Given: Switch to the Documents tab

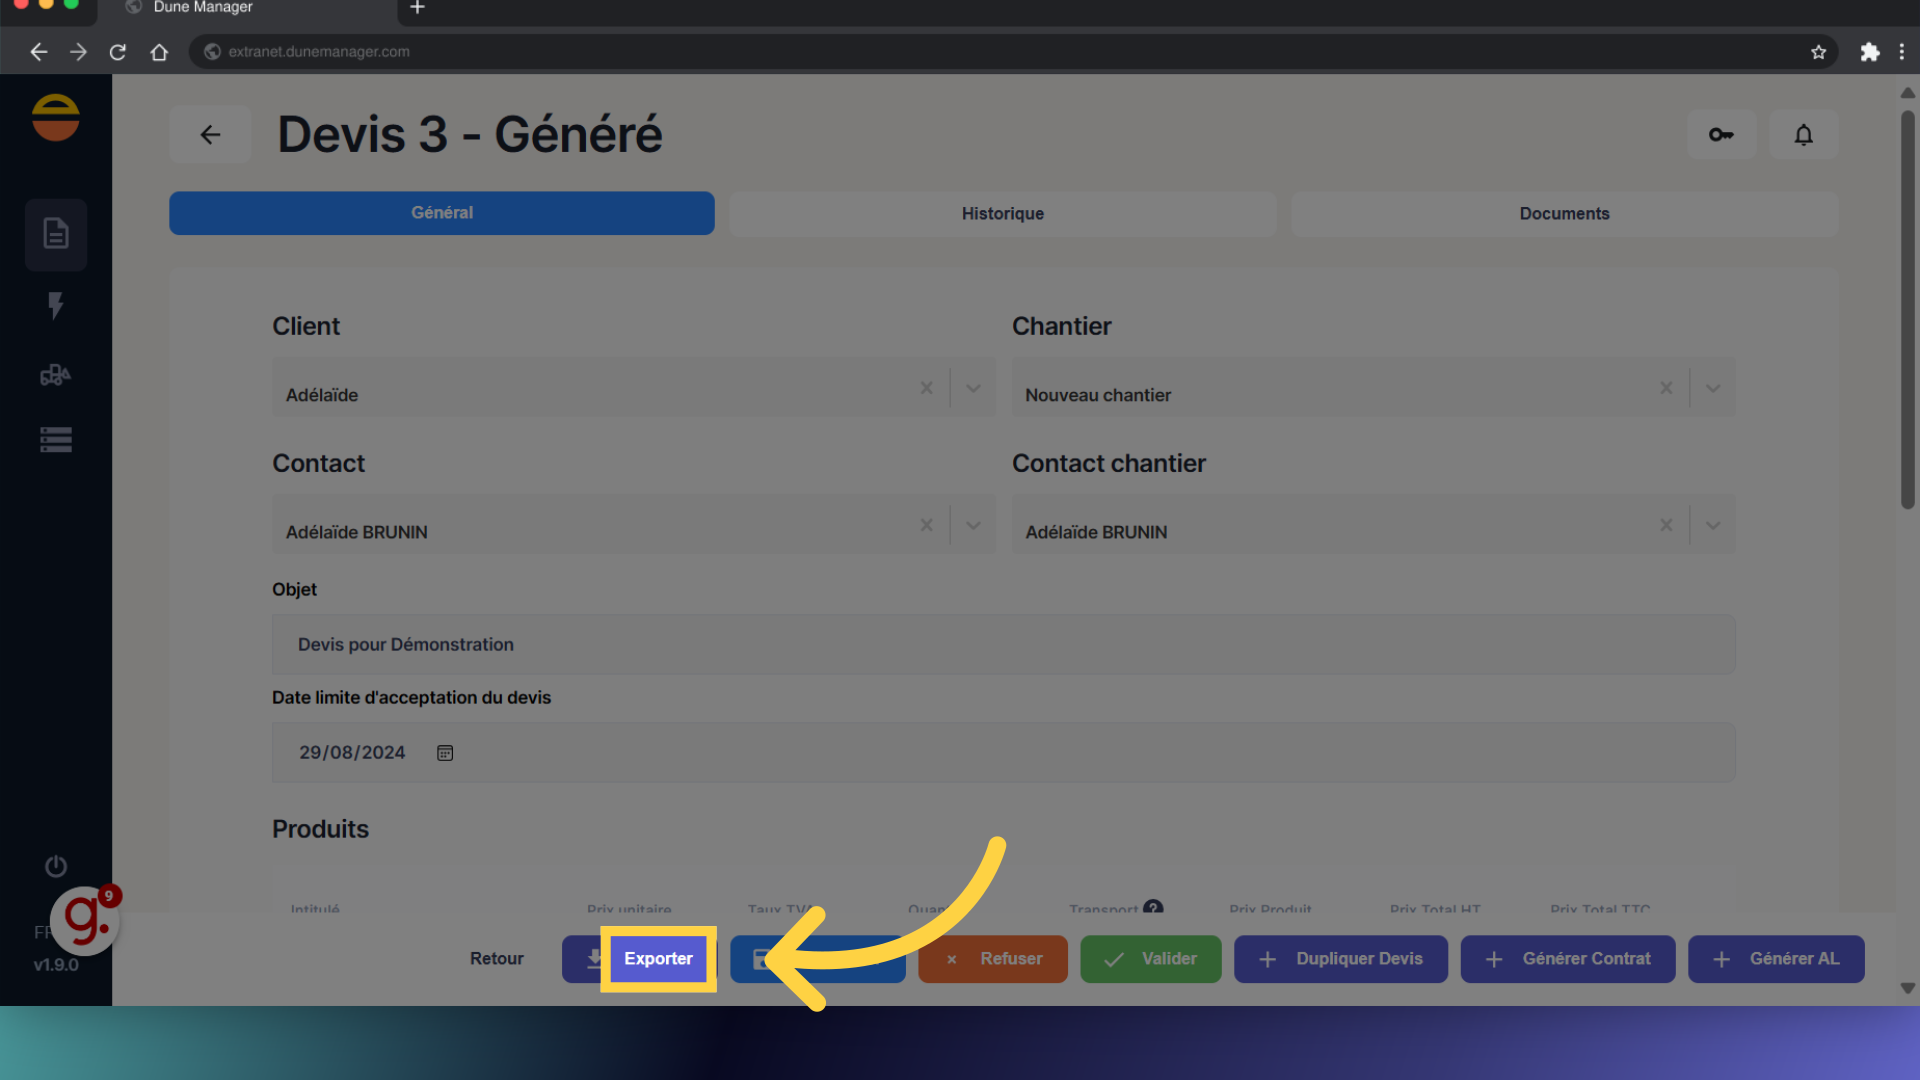Looking at the screenshot, I should click(1564, 214).
